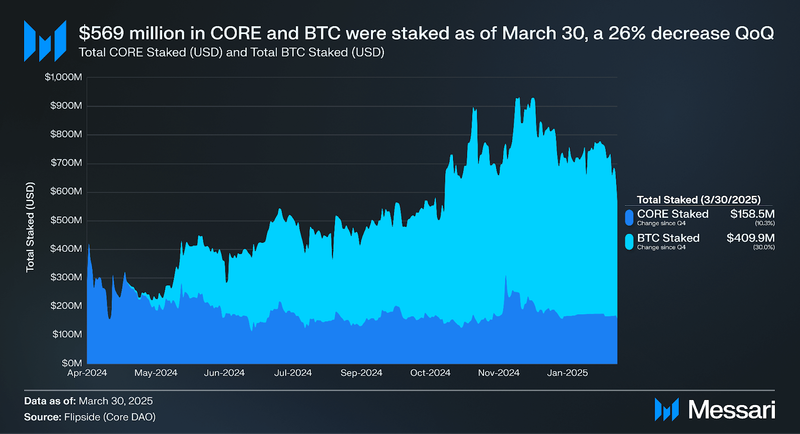
Task: Click the 'Source: Flipside (Core DAO)' line
Action: (x=90, y=417)
